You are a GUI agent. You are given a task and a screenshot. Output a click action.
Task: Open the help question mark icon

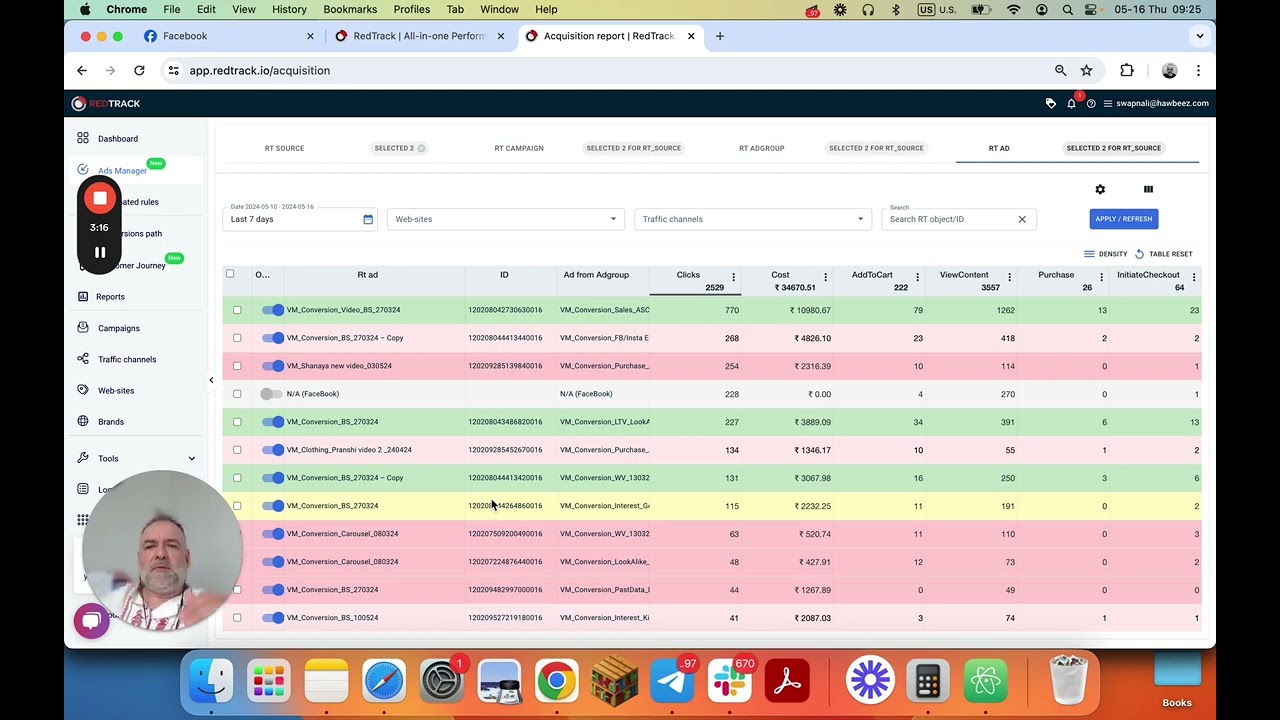[x=1091, y=104]
